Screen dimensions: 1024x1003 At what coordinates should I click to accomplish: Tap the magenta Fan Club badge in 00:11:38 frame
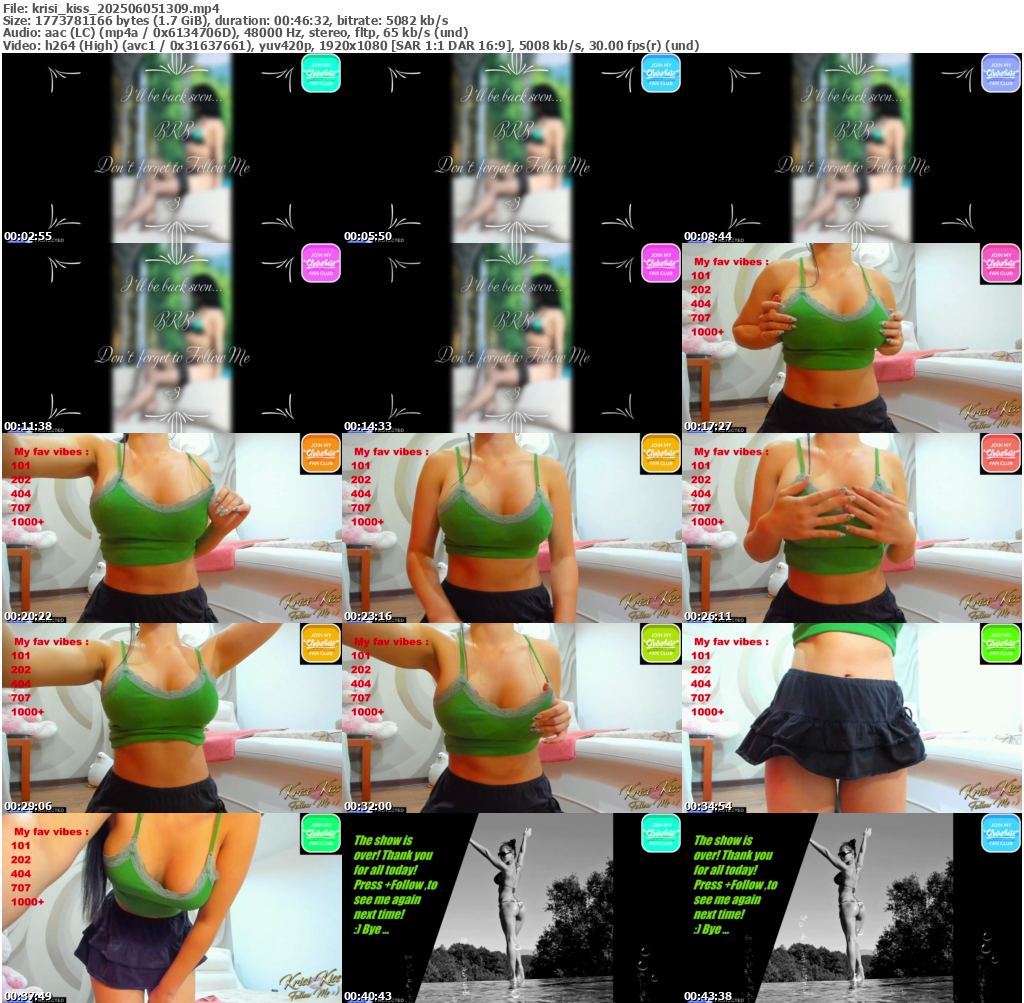(321, 263)
